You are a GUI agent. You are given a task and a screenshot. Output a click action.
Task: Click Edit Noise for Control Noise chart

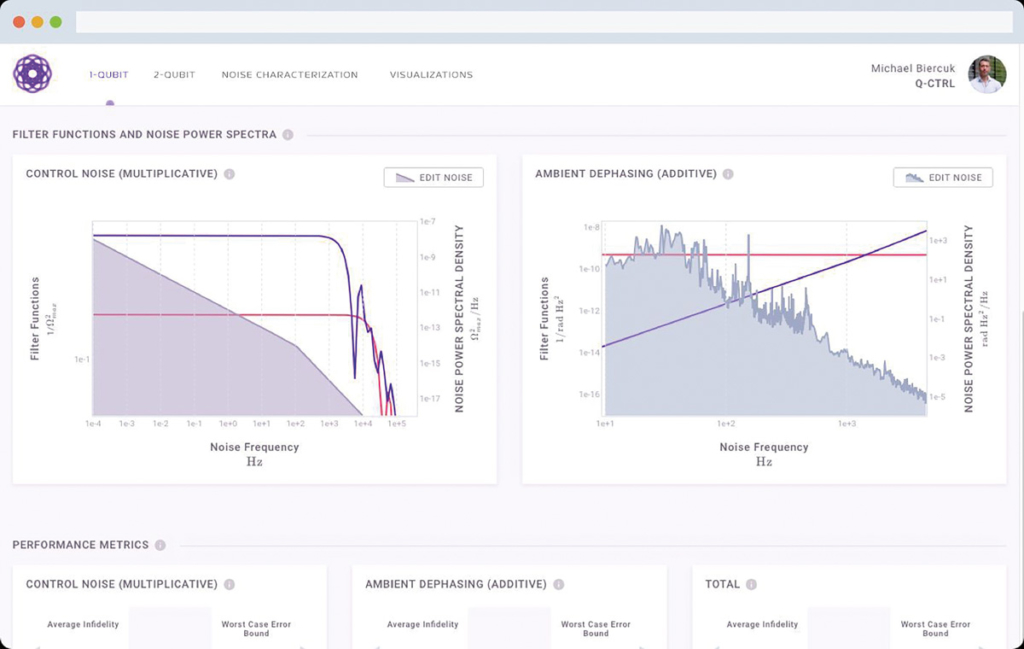[x=434, y=177]
